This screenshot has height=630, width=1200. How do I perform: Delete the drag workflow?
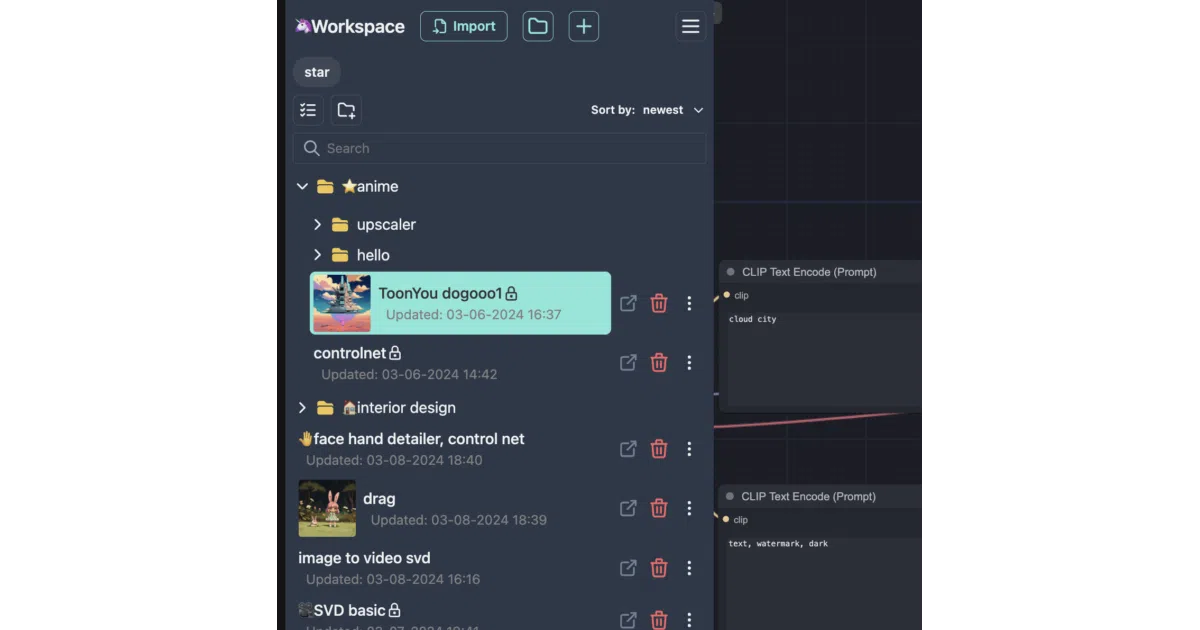pyautogui.click(x=659, y=508)
